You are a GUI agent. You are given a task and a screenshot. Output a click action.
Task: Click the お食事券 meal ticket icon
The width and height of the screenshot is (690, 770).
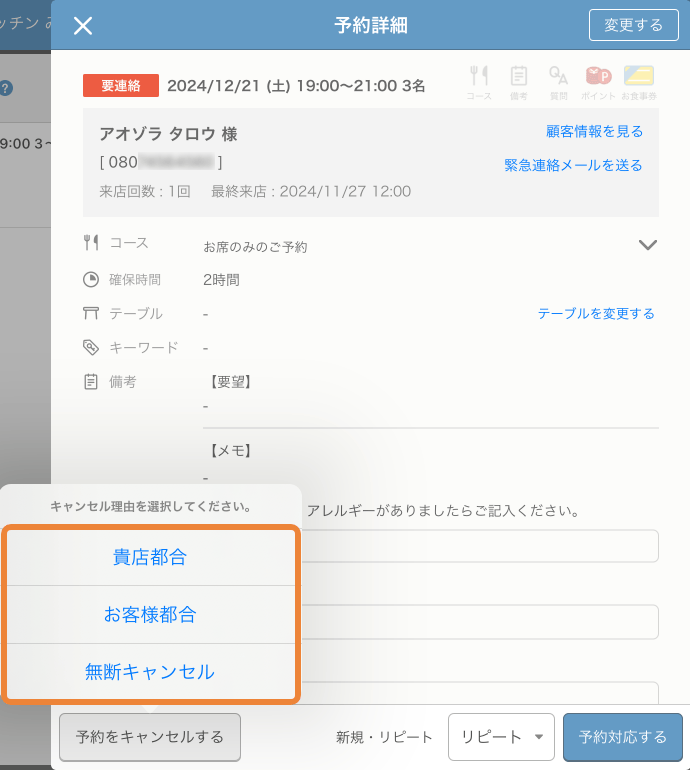pyautogui.click(x=639, y=77)
